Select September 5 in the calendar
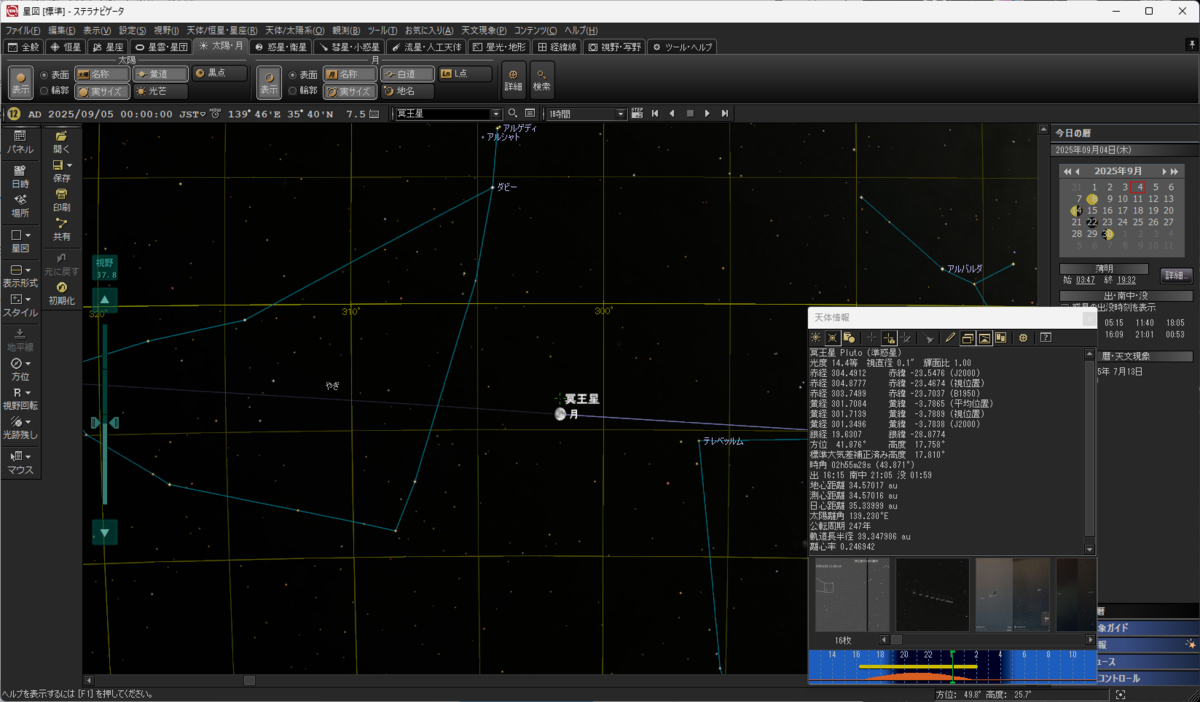 1155,187
